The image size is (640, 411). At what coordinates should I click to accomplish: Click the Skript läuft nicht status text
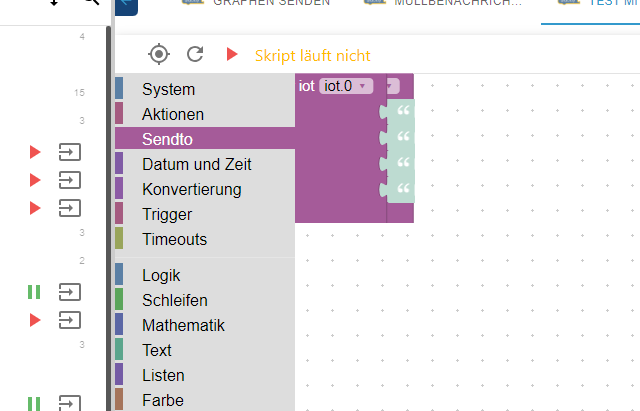tap(313, 56)
